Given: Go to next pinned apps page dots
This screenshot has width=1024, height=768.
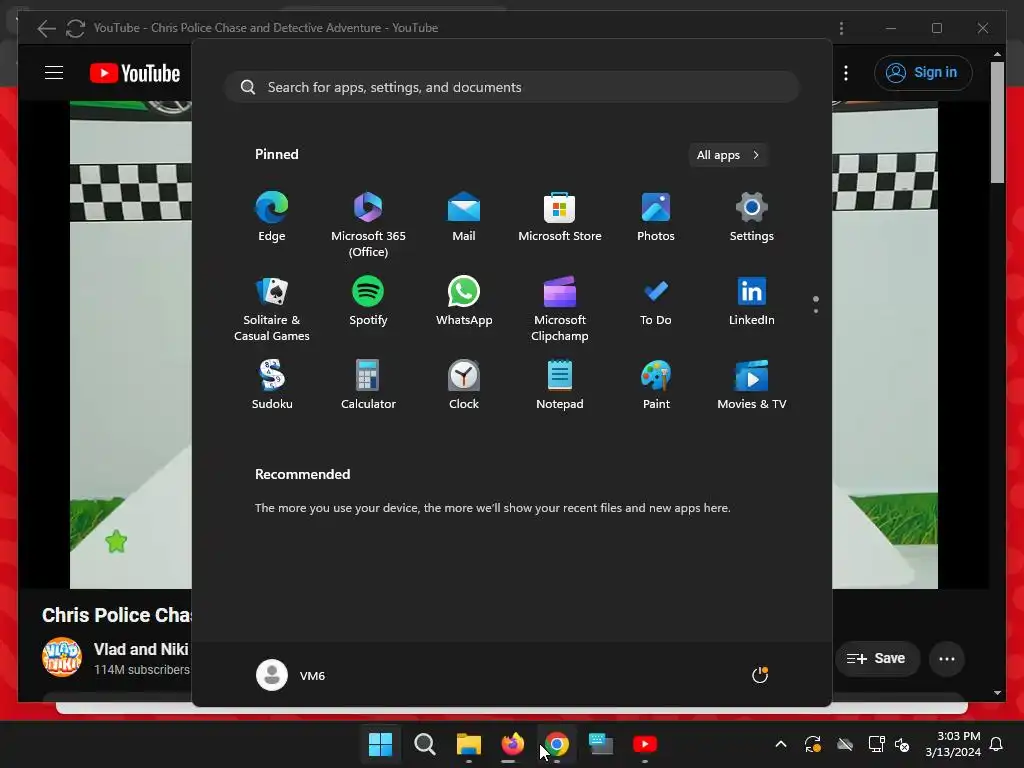Looking at the screenshot, I should click(x=816, y=304).
